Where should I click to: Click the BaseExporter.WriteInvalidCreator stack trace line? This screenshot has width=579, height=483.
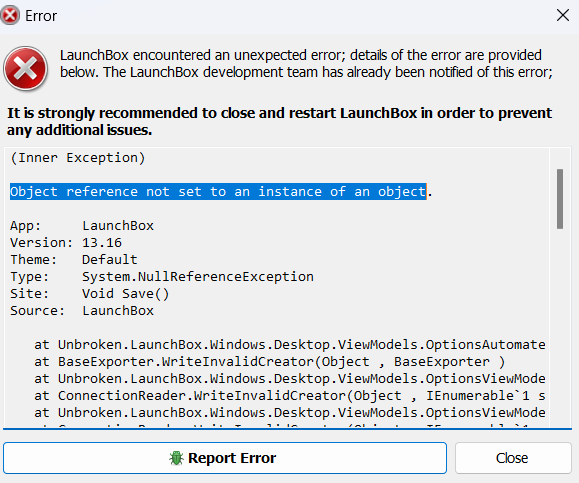click(x=270, y=362)
